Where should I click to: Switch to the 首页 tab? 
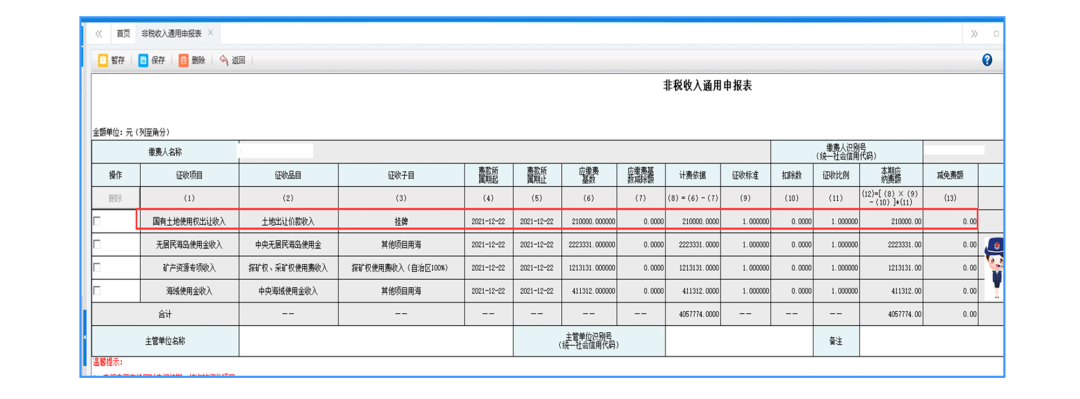tap(123, 34)
